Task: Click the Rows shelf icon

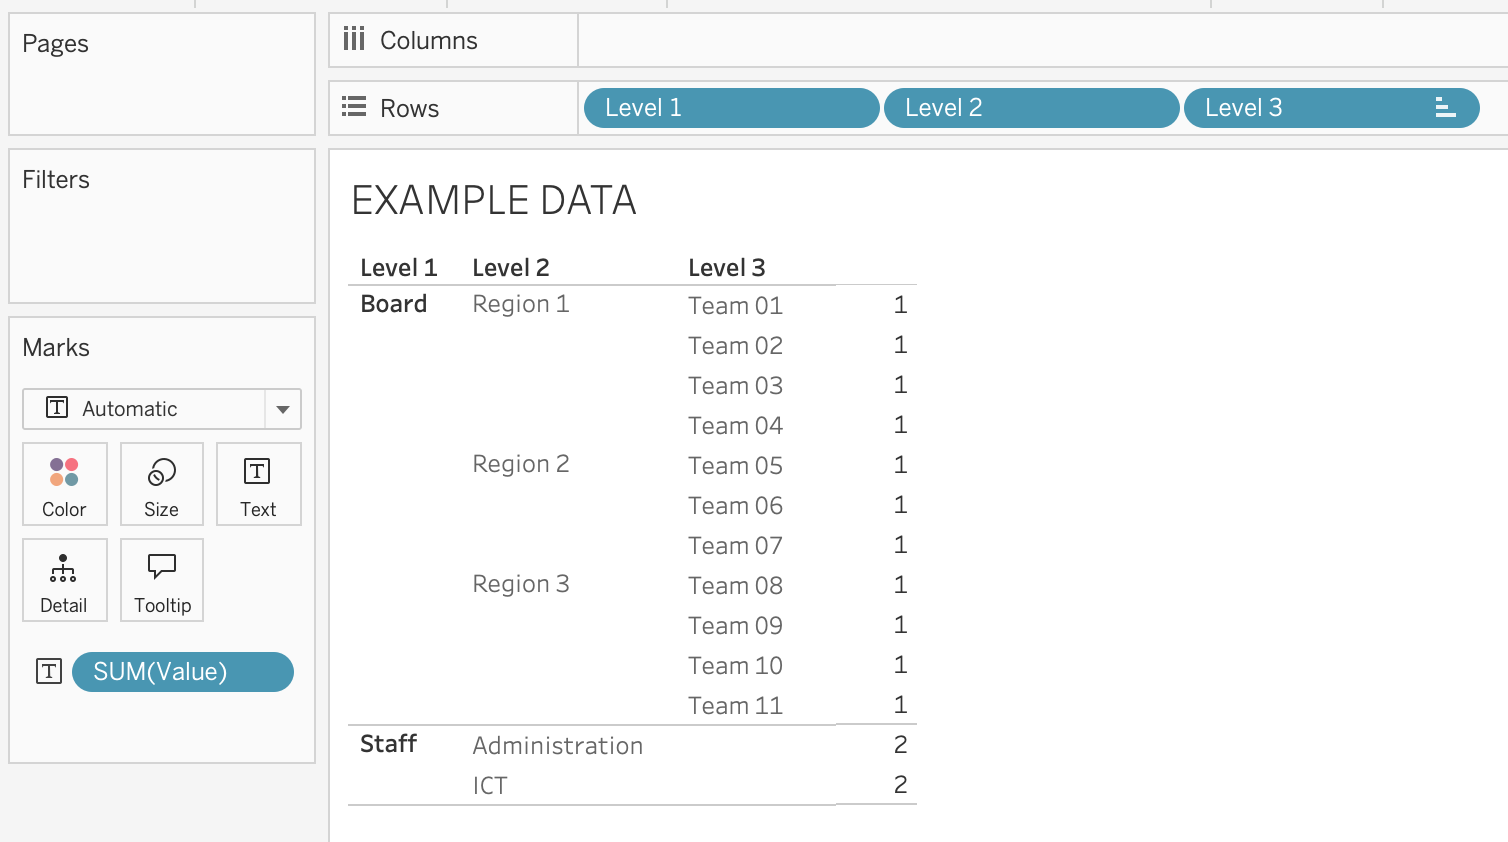Action: [x=354, y=107]
